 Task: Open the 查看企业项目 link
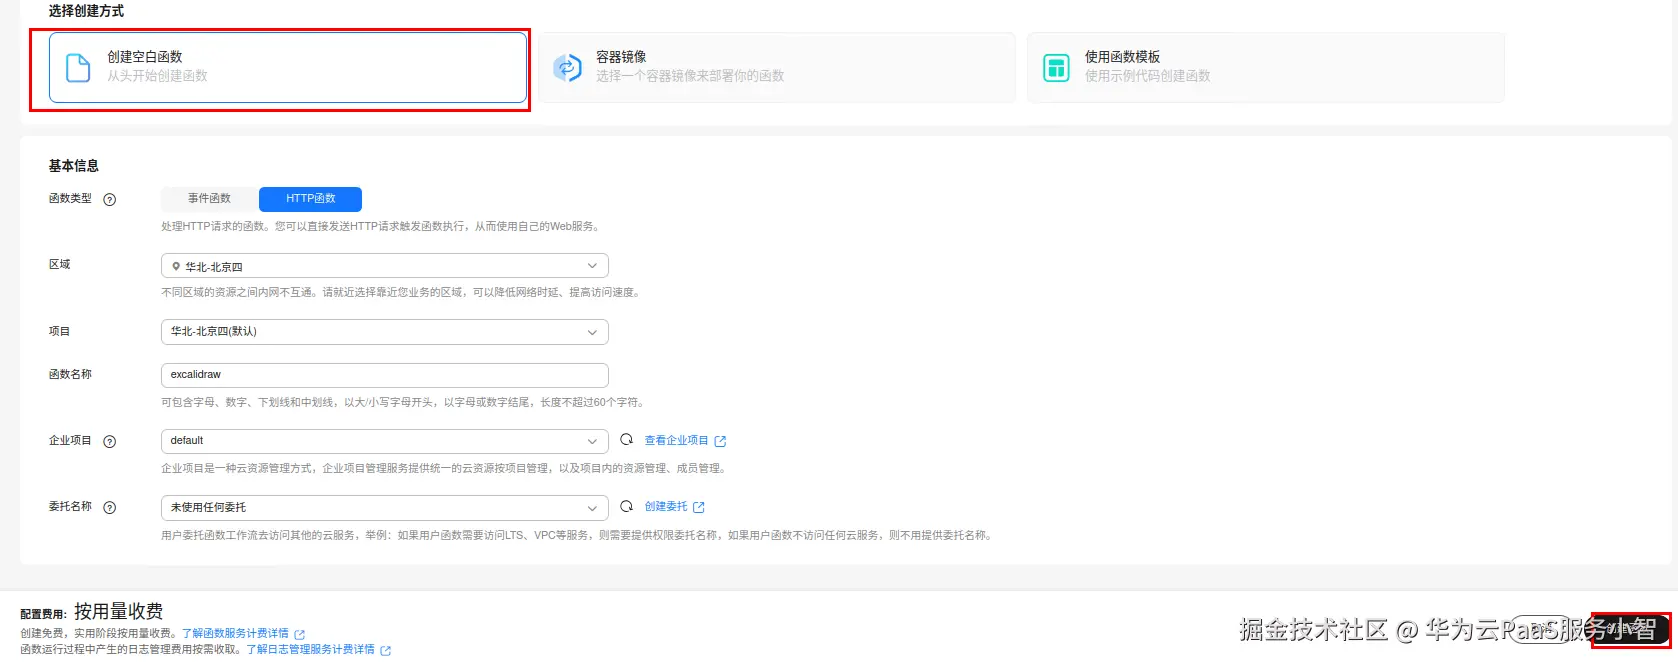click(x=677, y=440)
